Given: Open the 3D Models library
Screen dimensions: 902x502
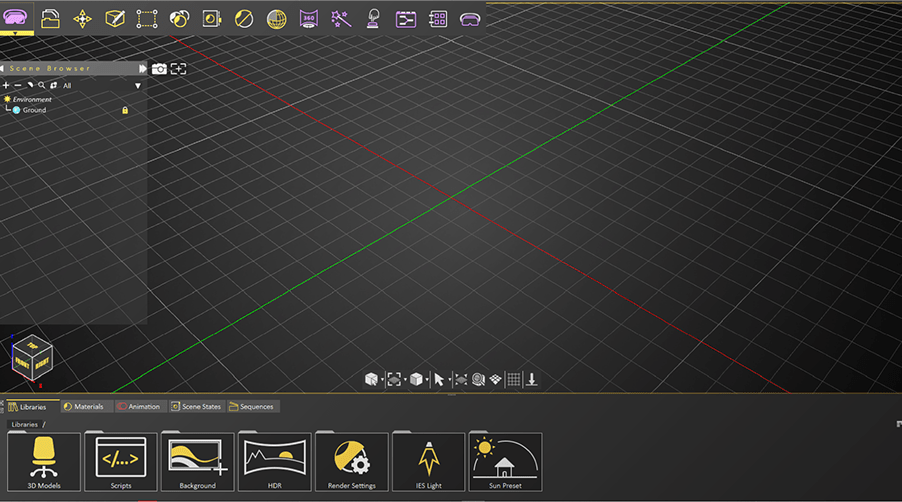Looking at the screenshot, I should tap(44, 462).
